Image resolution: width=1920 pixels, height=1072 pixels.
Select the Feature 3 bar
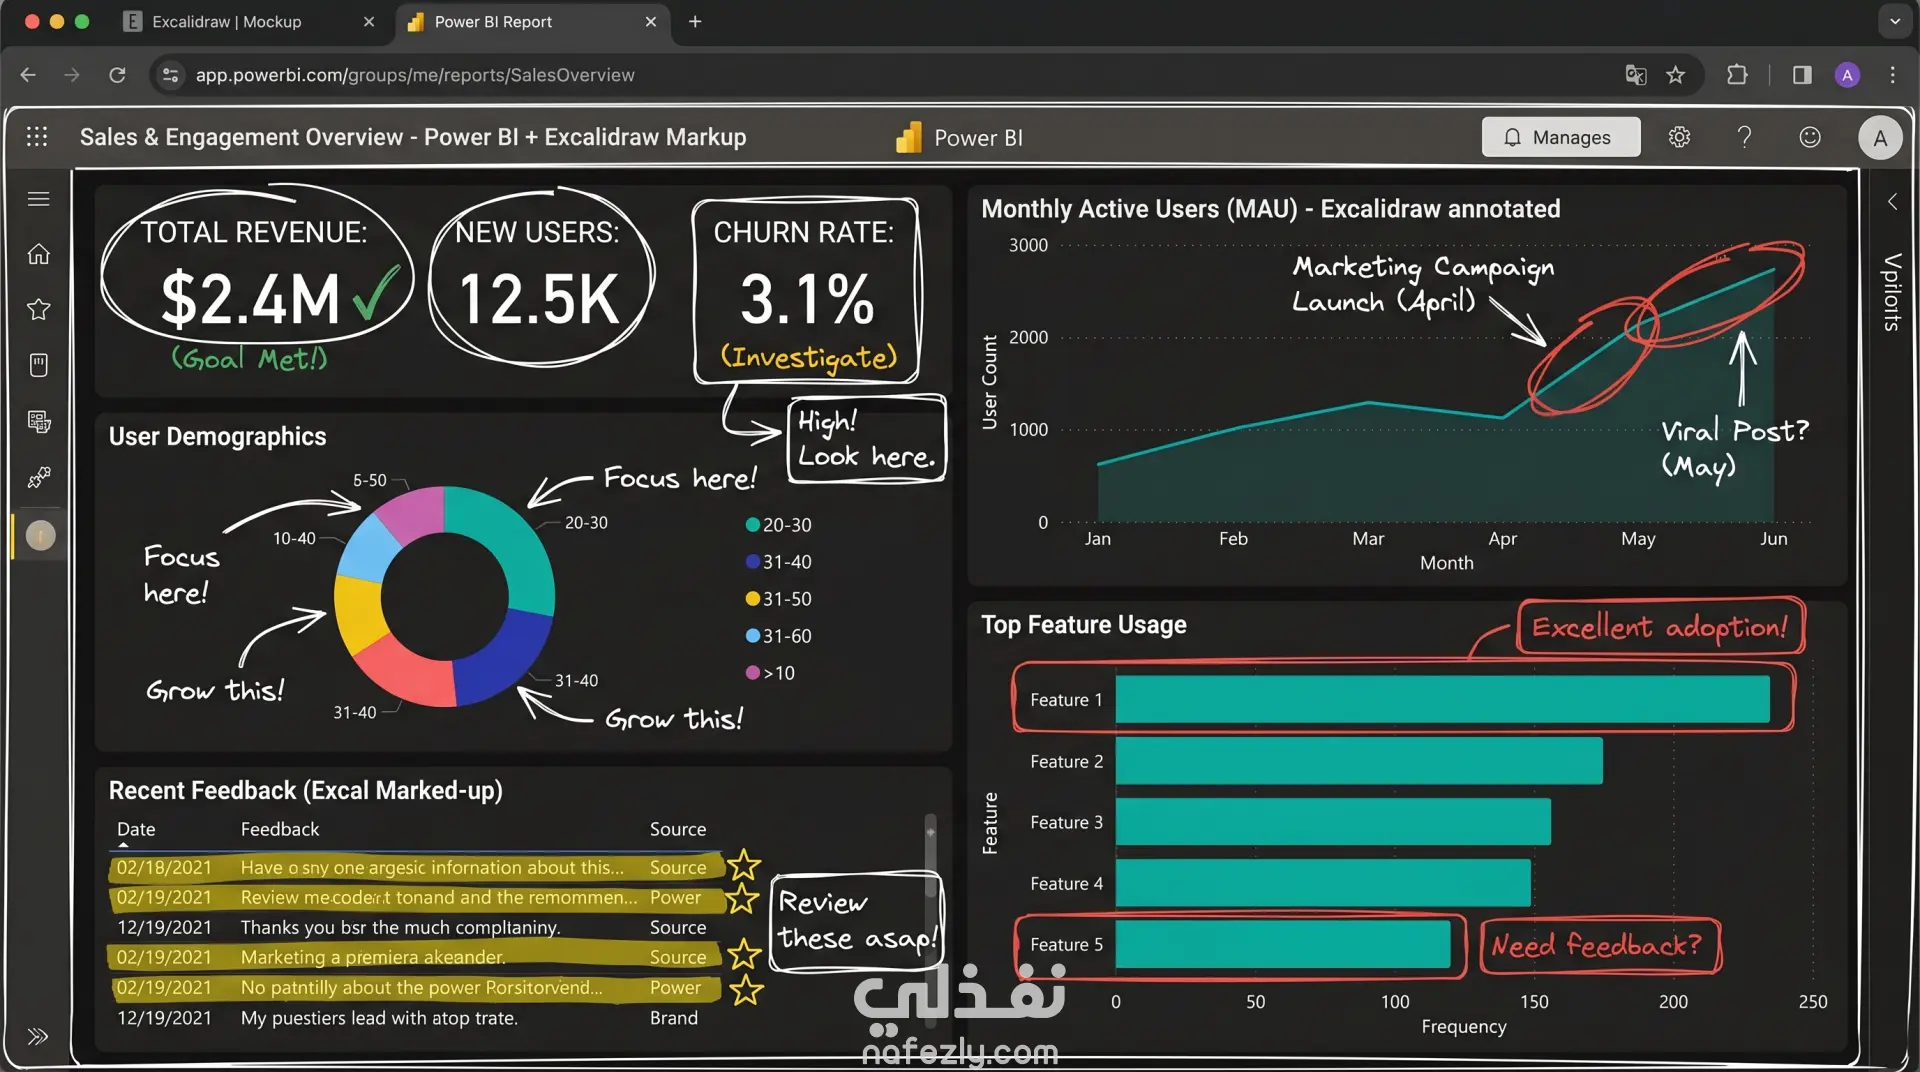click(1333, 822)
